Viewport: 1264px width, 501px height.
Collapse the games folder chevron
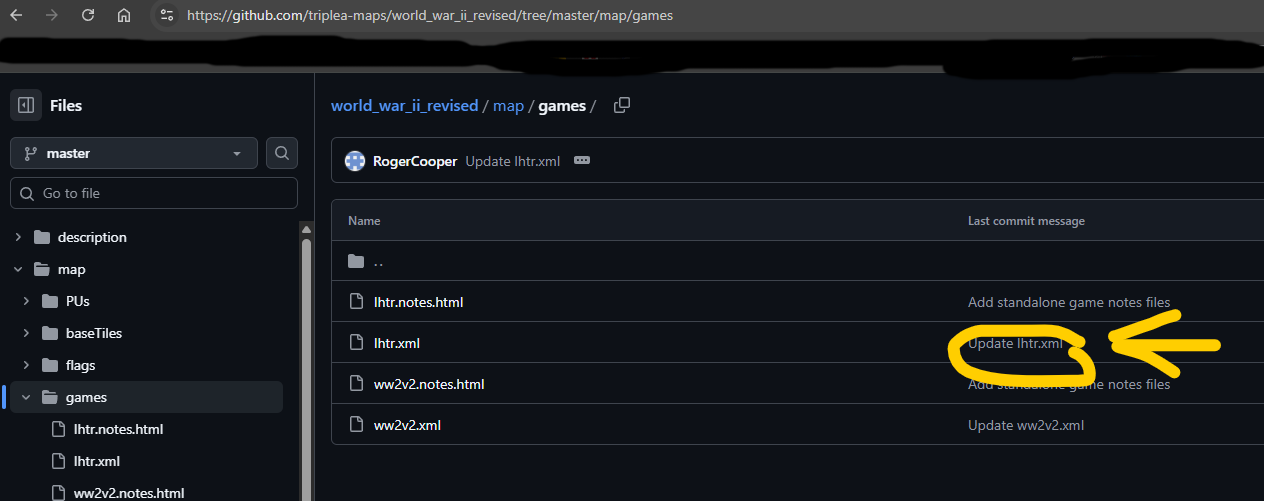tap(26, 397)
